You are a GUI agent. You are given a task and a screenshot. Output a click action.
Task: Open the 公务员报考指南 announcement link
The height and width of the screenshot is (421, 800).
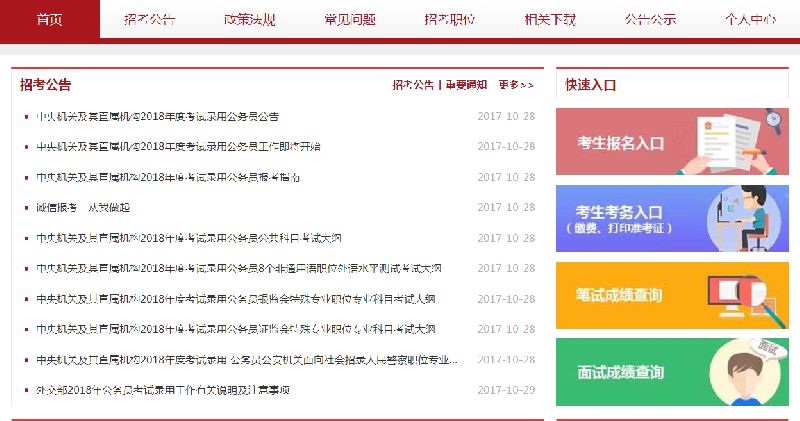click(167, 177)
